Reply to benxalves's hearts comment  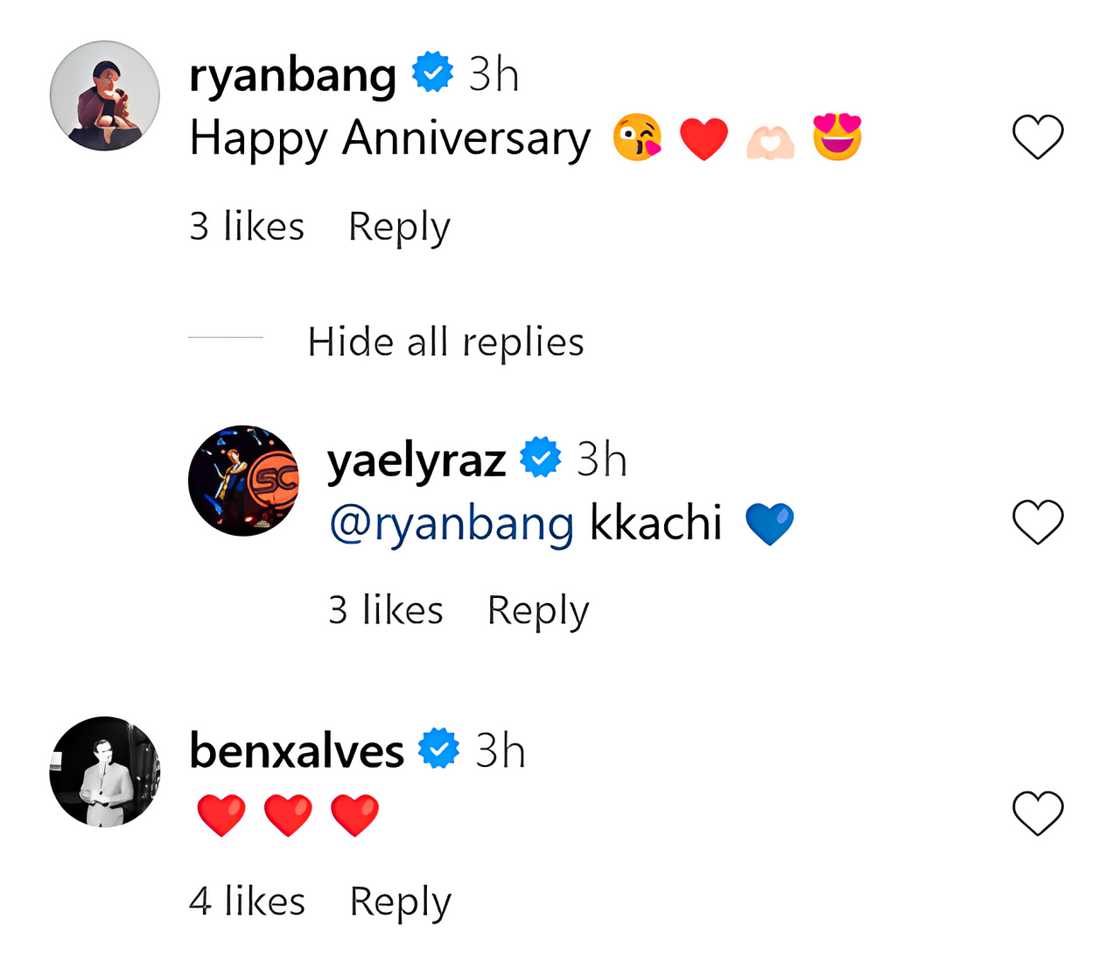400,902
